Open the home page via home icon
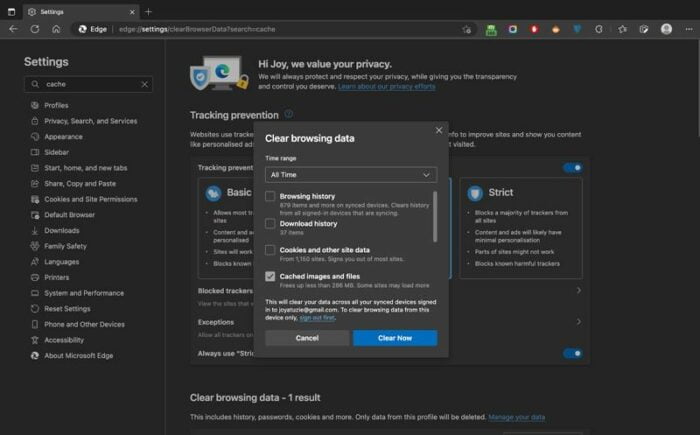Image resolution: width=700 pixels, height=435 pixels. click(56, 29)
